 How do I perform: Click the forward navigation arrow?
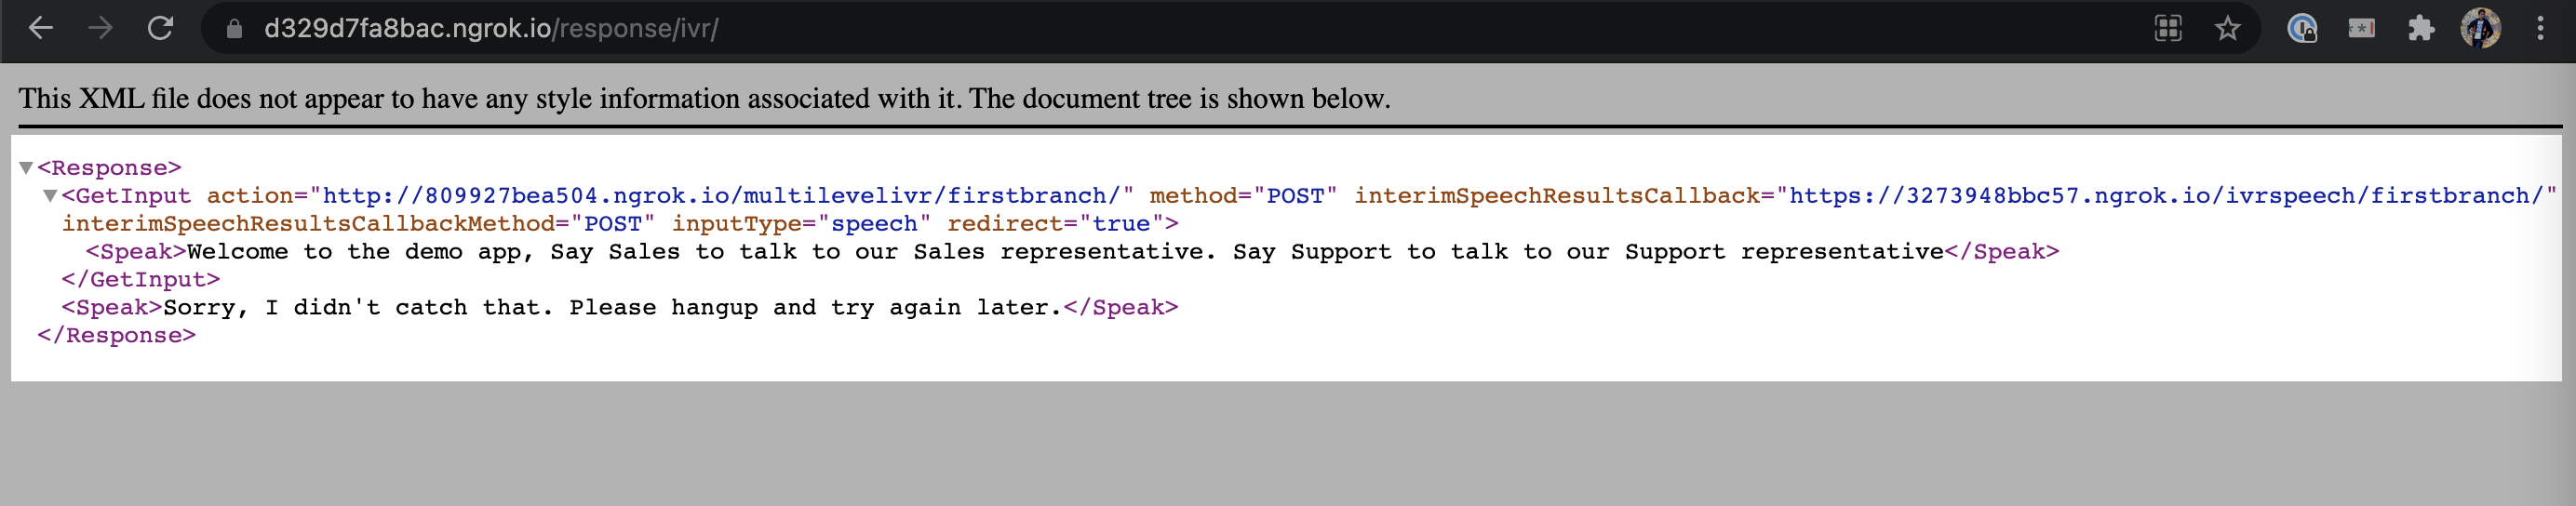[x=100, y=28]
